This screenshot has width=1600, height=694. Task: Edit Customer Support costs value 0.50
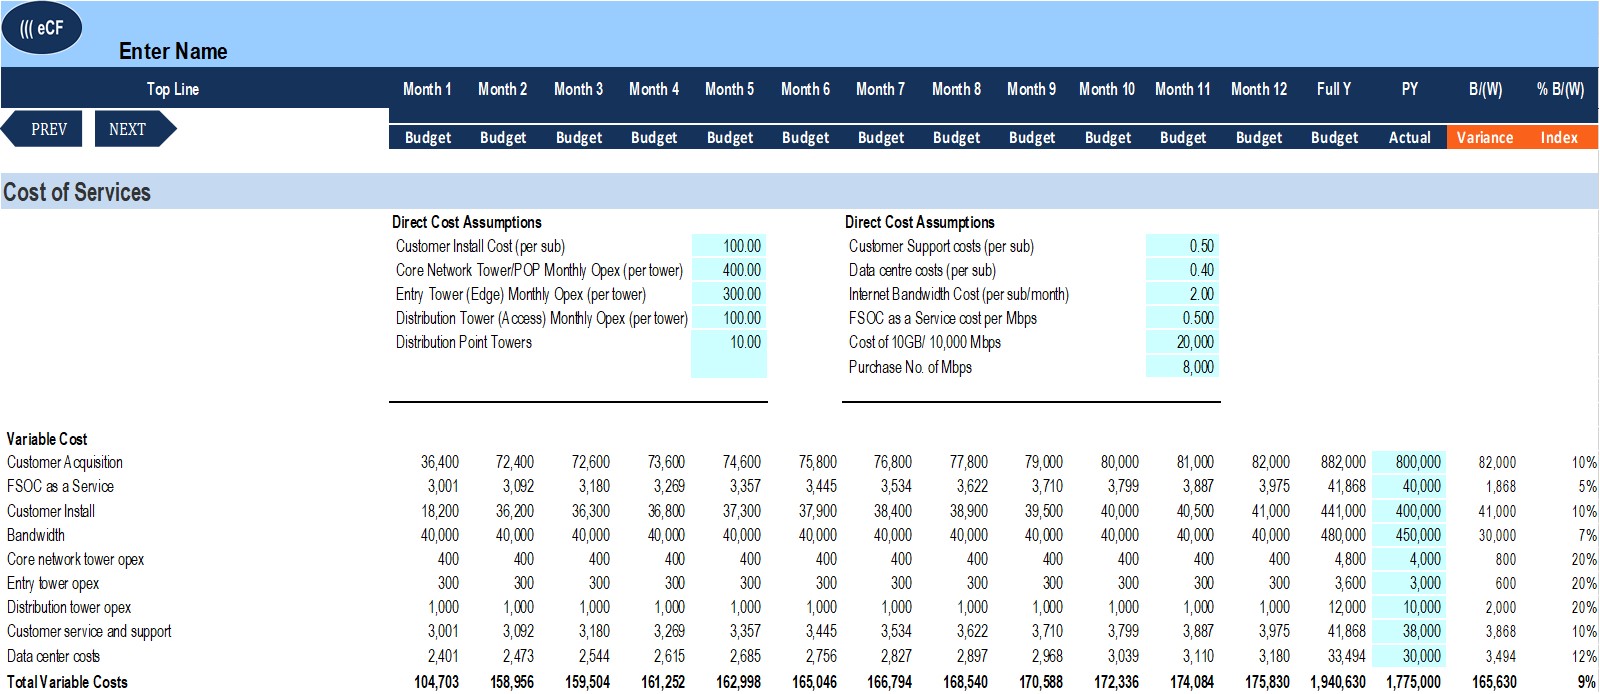tap(1182, 246)
